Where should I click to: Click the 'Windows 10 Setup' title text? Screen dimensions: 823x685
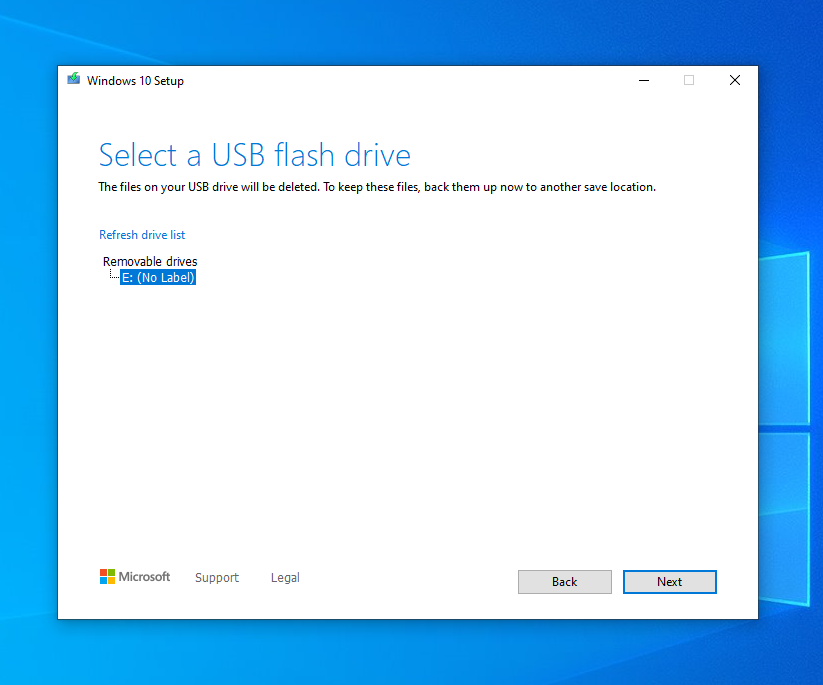135,81
